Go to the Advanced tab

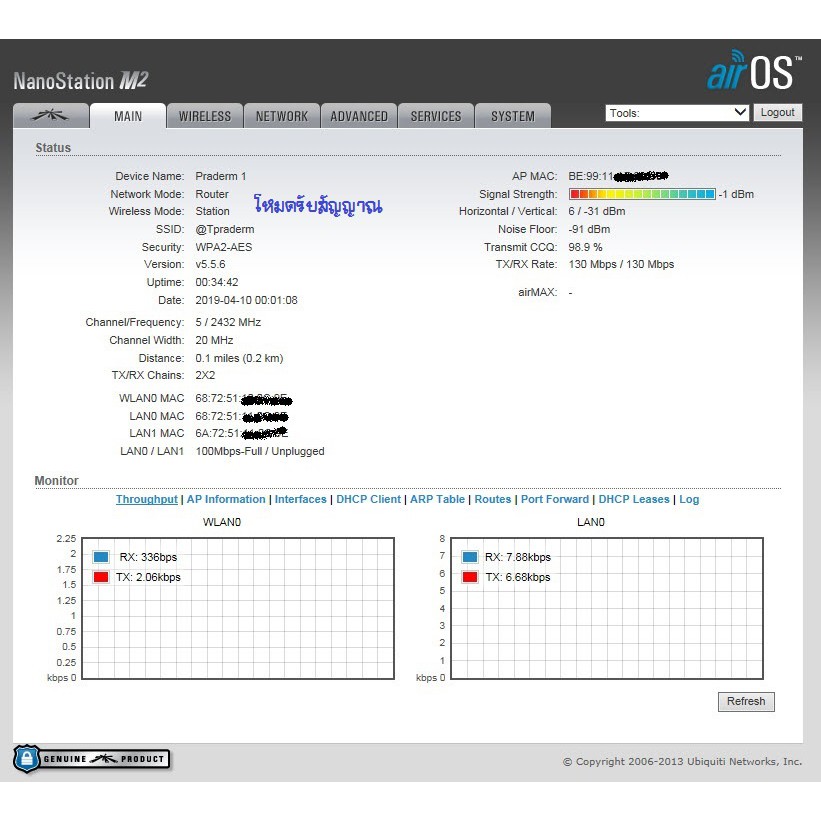click(x=358, y=116)
